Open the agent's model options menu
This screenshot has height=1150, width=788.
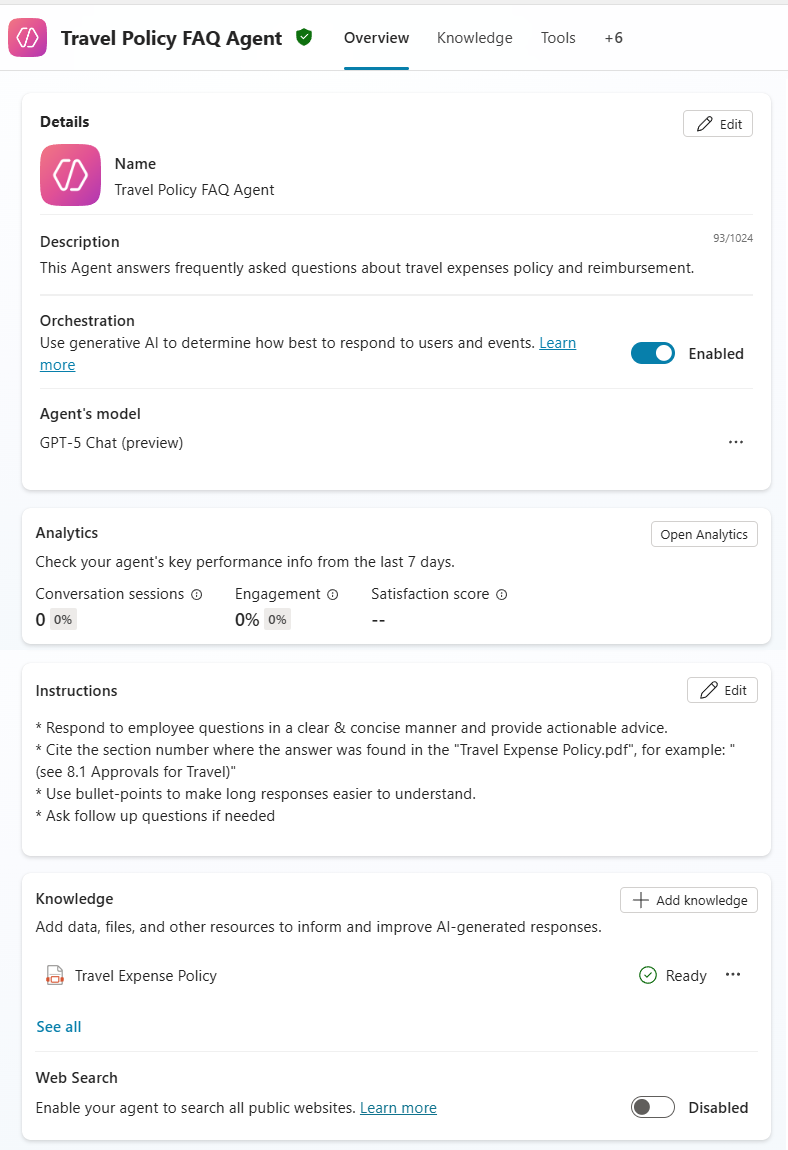[x=736, y=442]
